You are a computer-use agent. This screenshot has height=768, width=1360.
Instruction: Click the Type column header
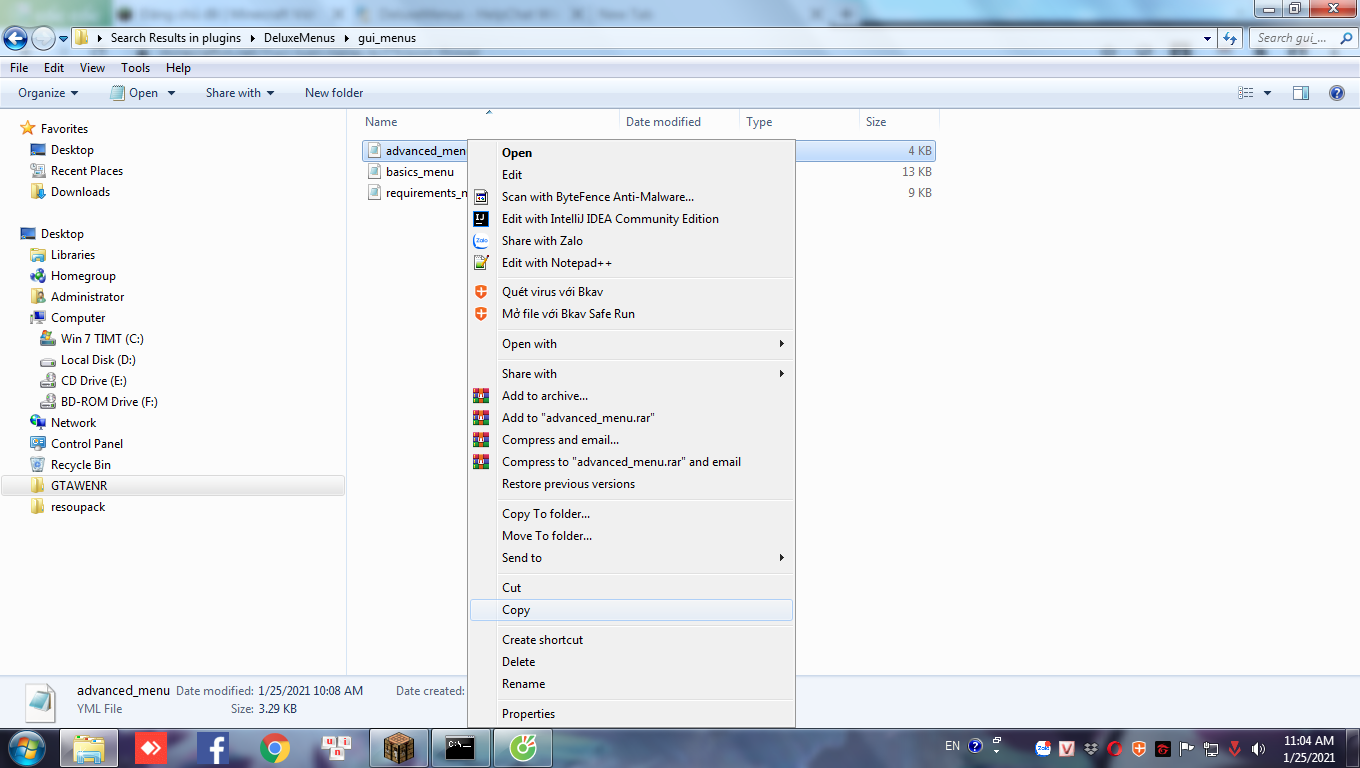tap(800, 122)
